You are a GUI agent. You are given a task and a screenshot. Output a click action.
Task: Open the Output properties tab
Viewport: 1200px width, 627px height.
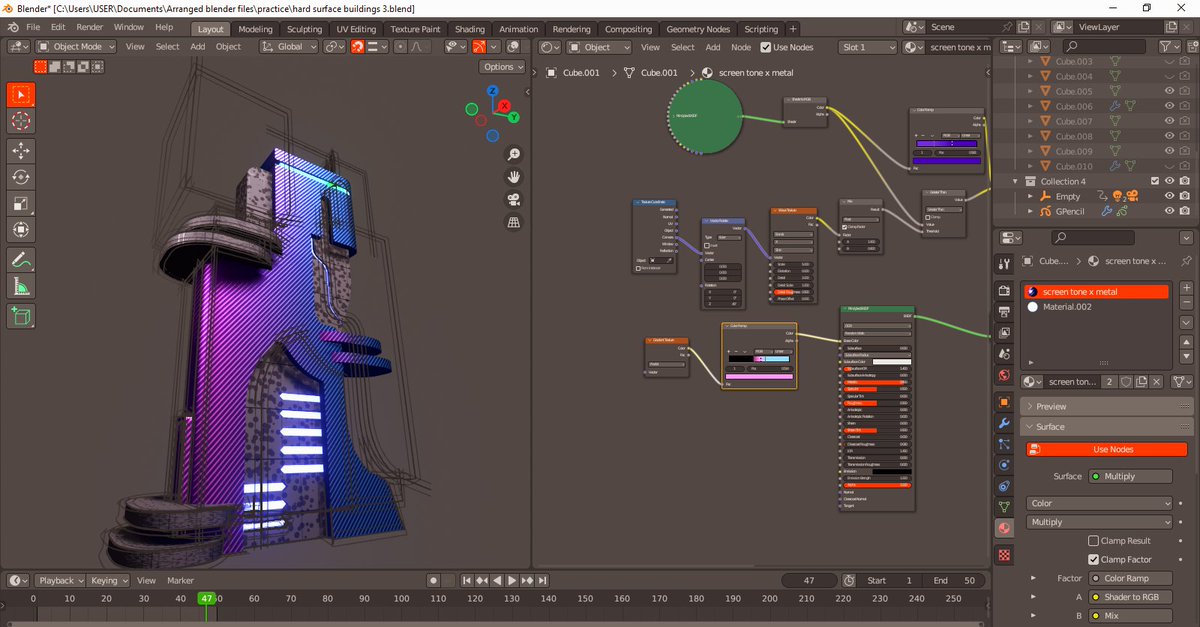pos(1004,312)
